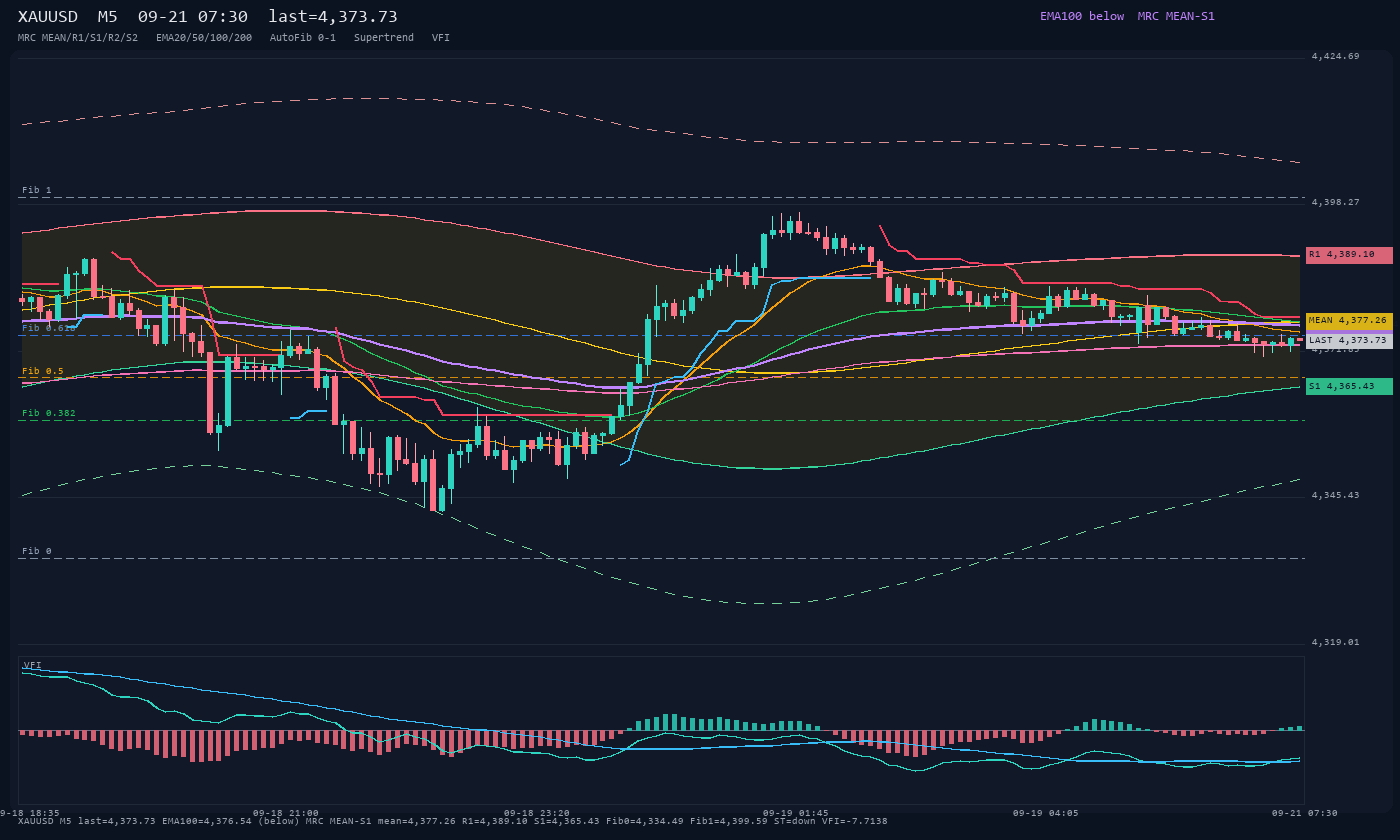Select the Fib 0 level label
The height and width of the screenshot is (840, 1400).
[37, 551]
